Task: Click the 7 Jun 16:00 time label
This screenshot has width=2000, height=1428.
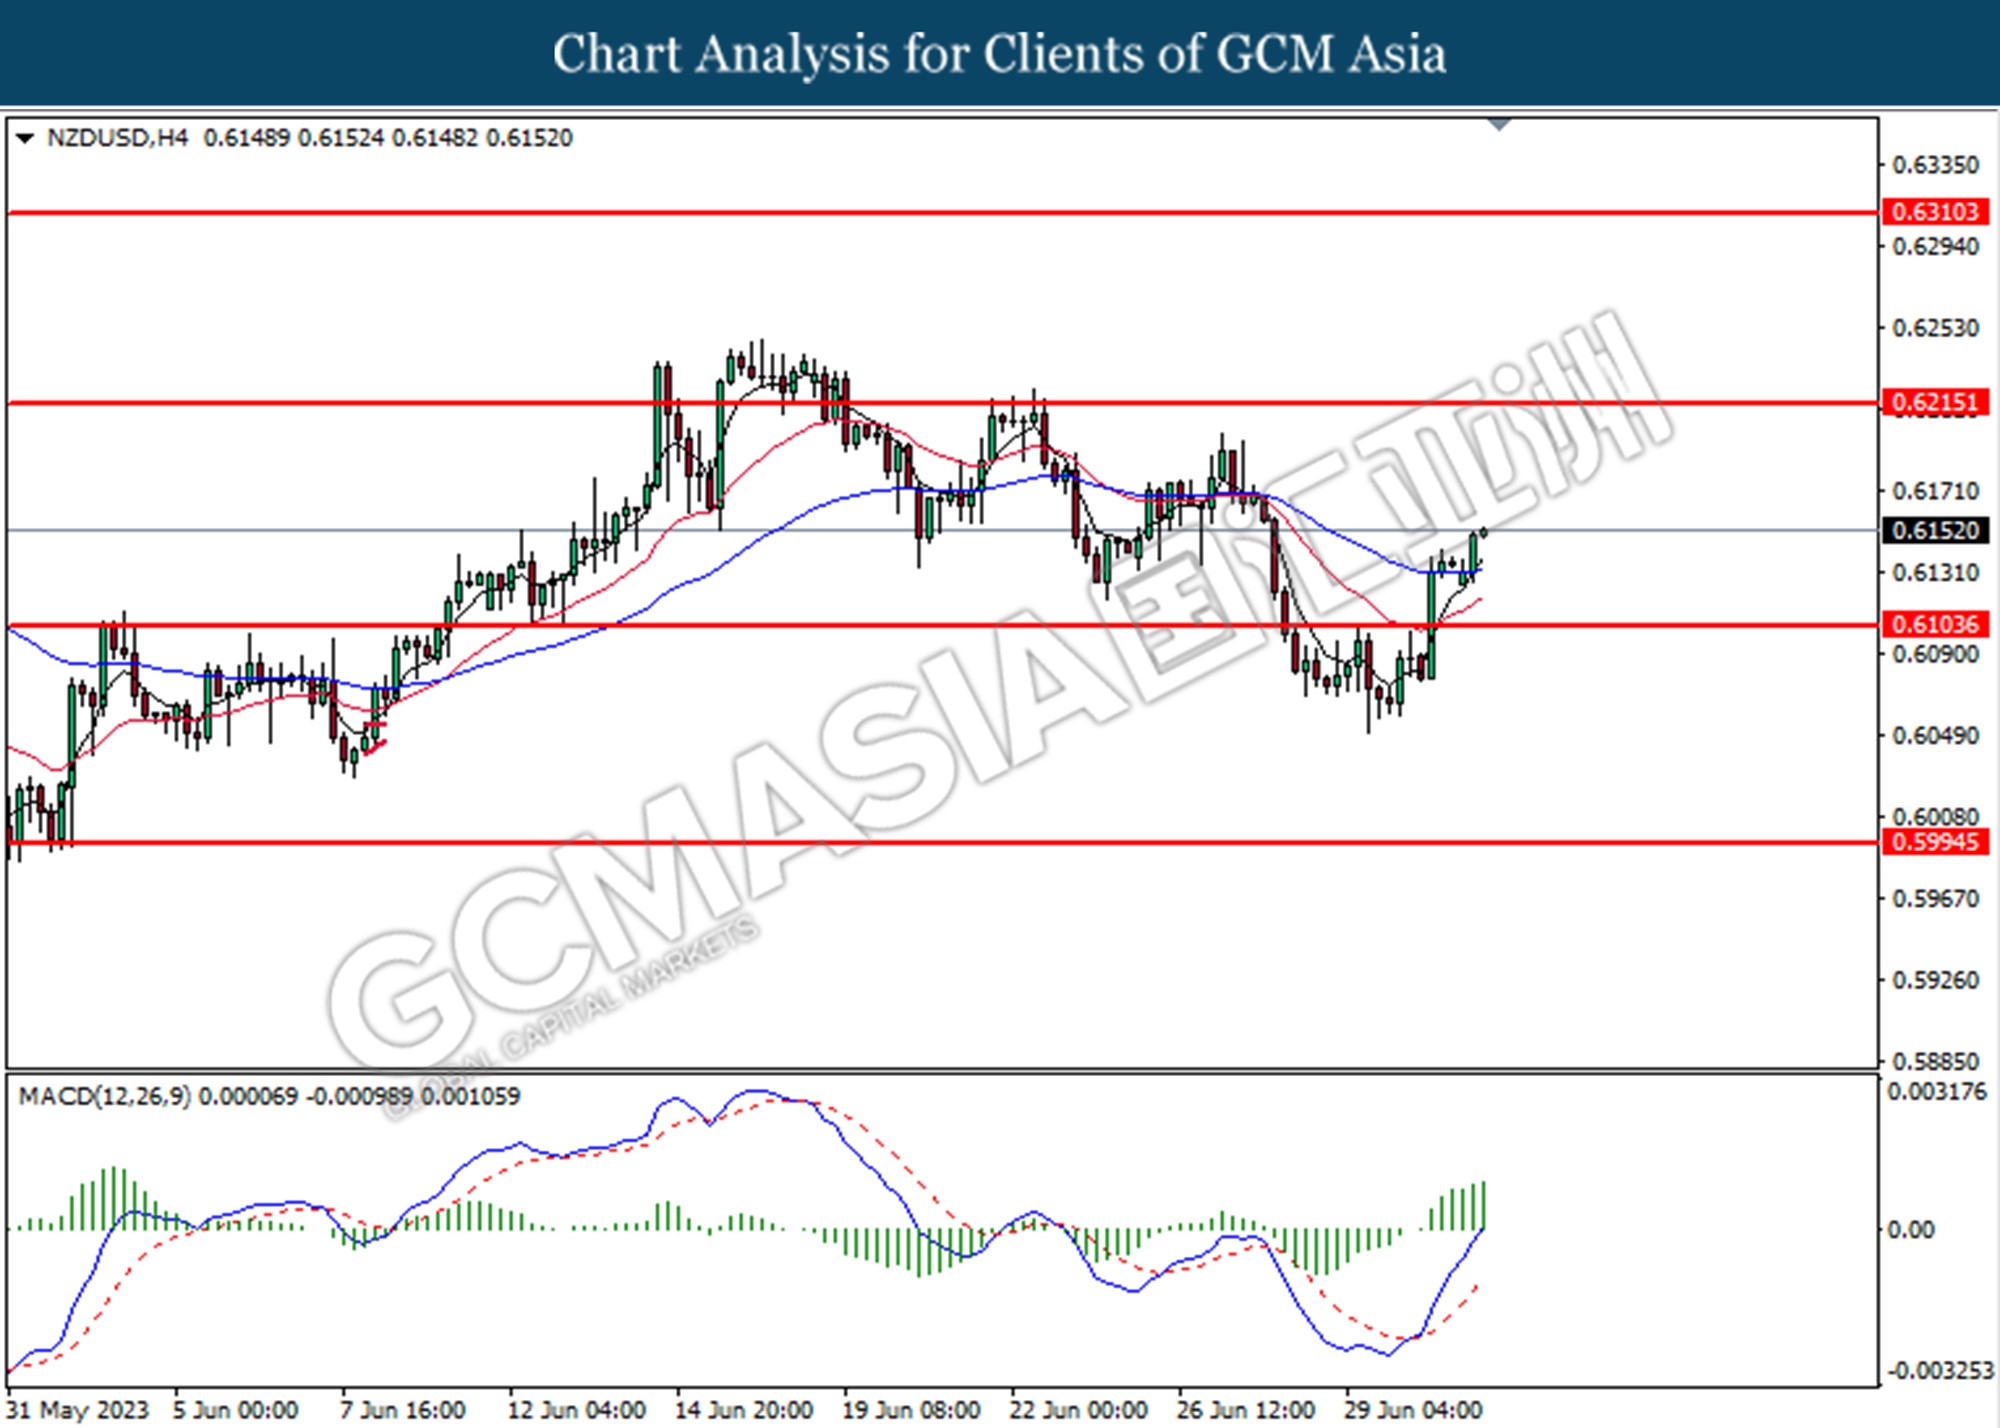Action: [403, 1410]
